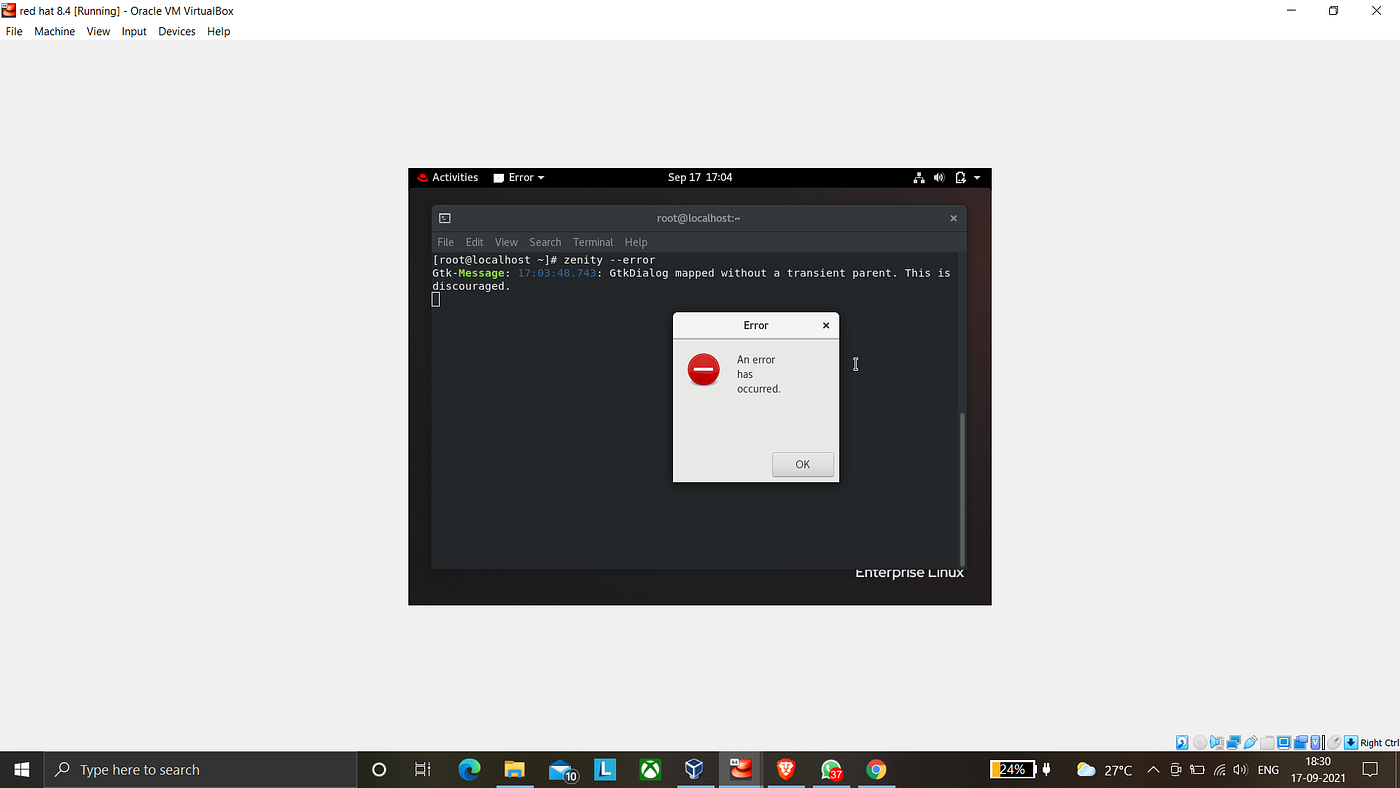Click the Sep 17 clock in GNOME top bar

click(700, 177)
